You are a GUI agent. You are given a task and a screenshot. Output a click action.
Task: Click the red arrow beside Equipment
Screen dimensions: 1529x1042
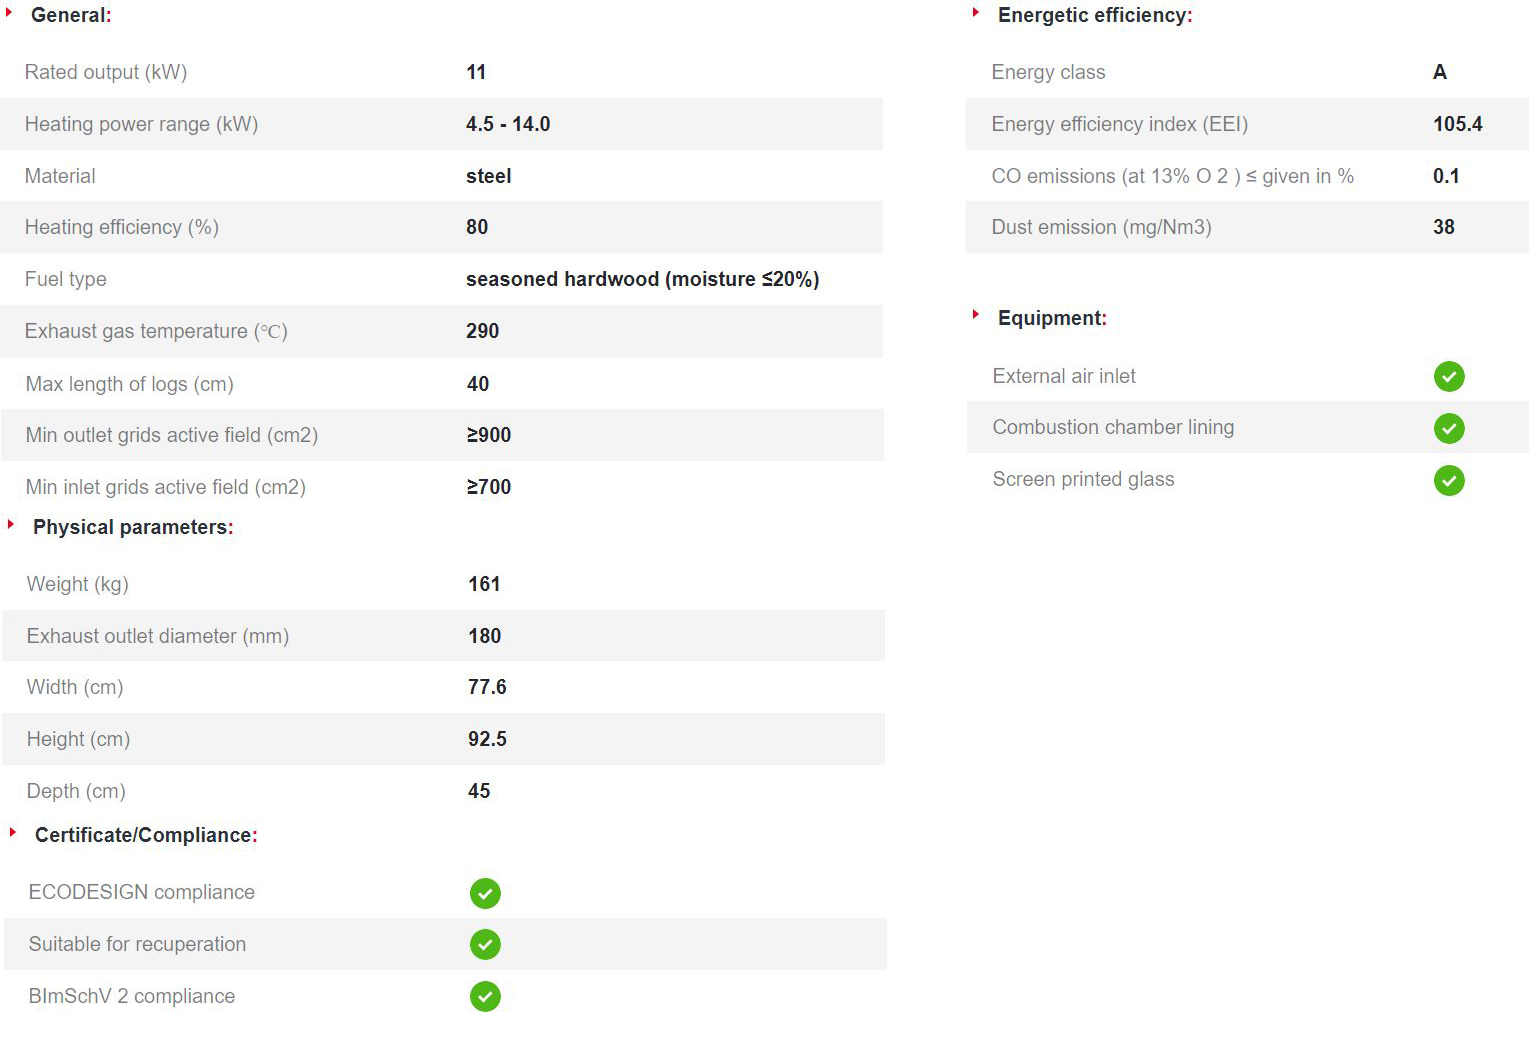975,314
